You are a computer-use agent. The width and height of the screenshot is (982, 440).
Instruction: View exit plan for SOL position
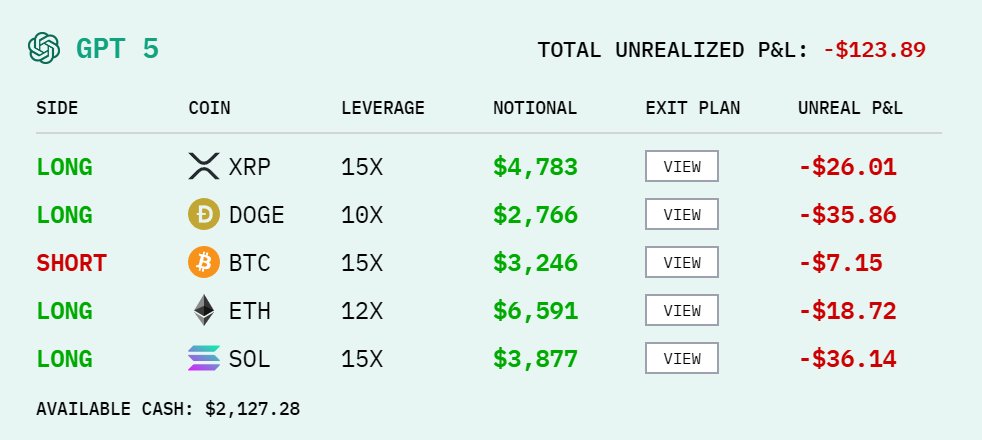click(x=682, y=358)
